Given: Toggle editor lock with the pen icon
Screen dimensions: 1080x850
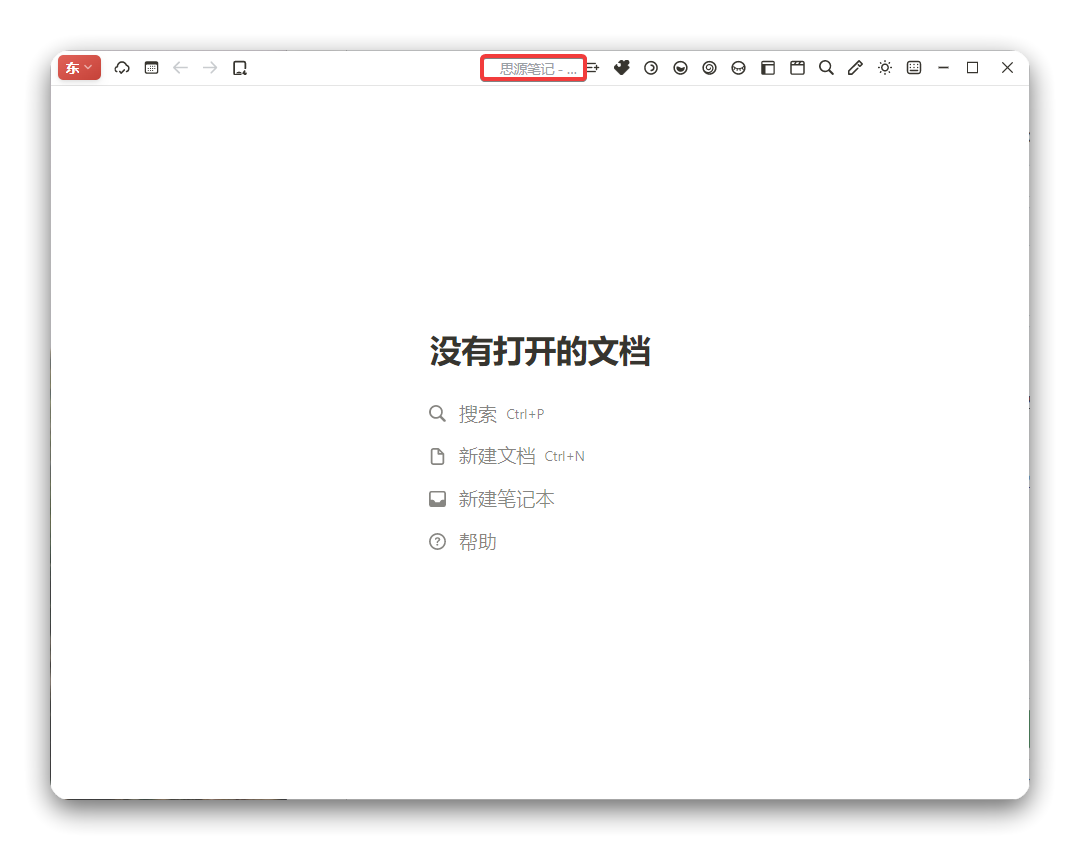Looking at the screenshot, I should pos(855,67).
